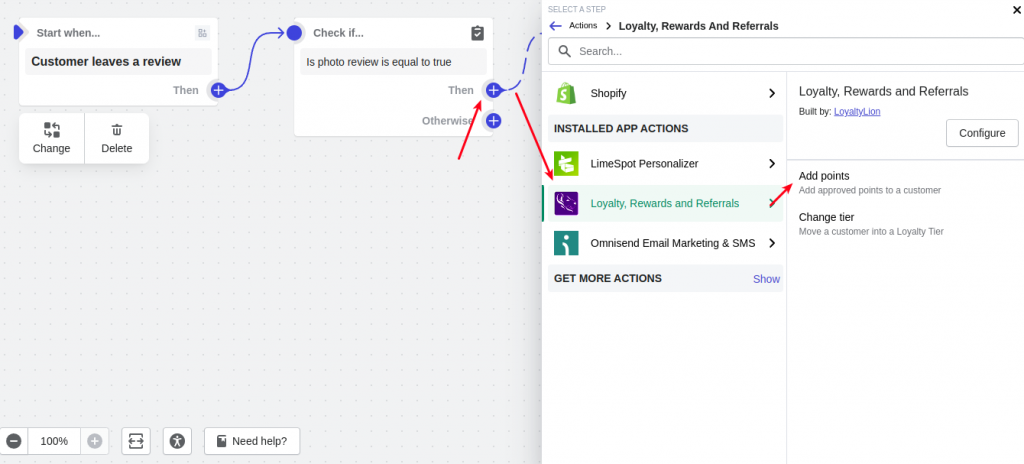This screenshot has width=1024, height=464.
Task: Click the 100% zoom level value
Action: (x=54, y=441)
